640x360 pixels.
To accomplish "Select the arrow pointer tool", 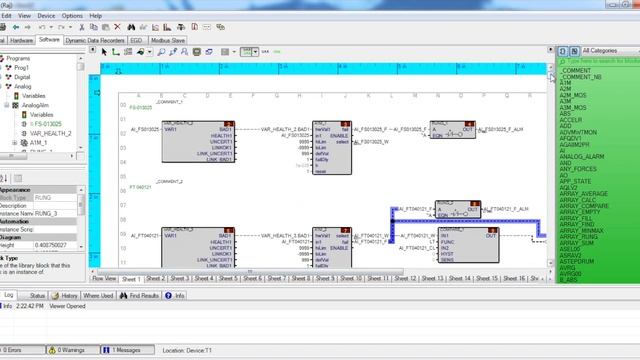I will (104, 52).
